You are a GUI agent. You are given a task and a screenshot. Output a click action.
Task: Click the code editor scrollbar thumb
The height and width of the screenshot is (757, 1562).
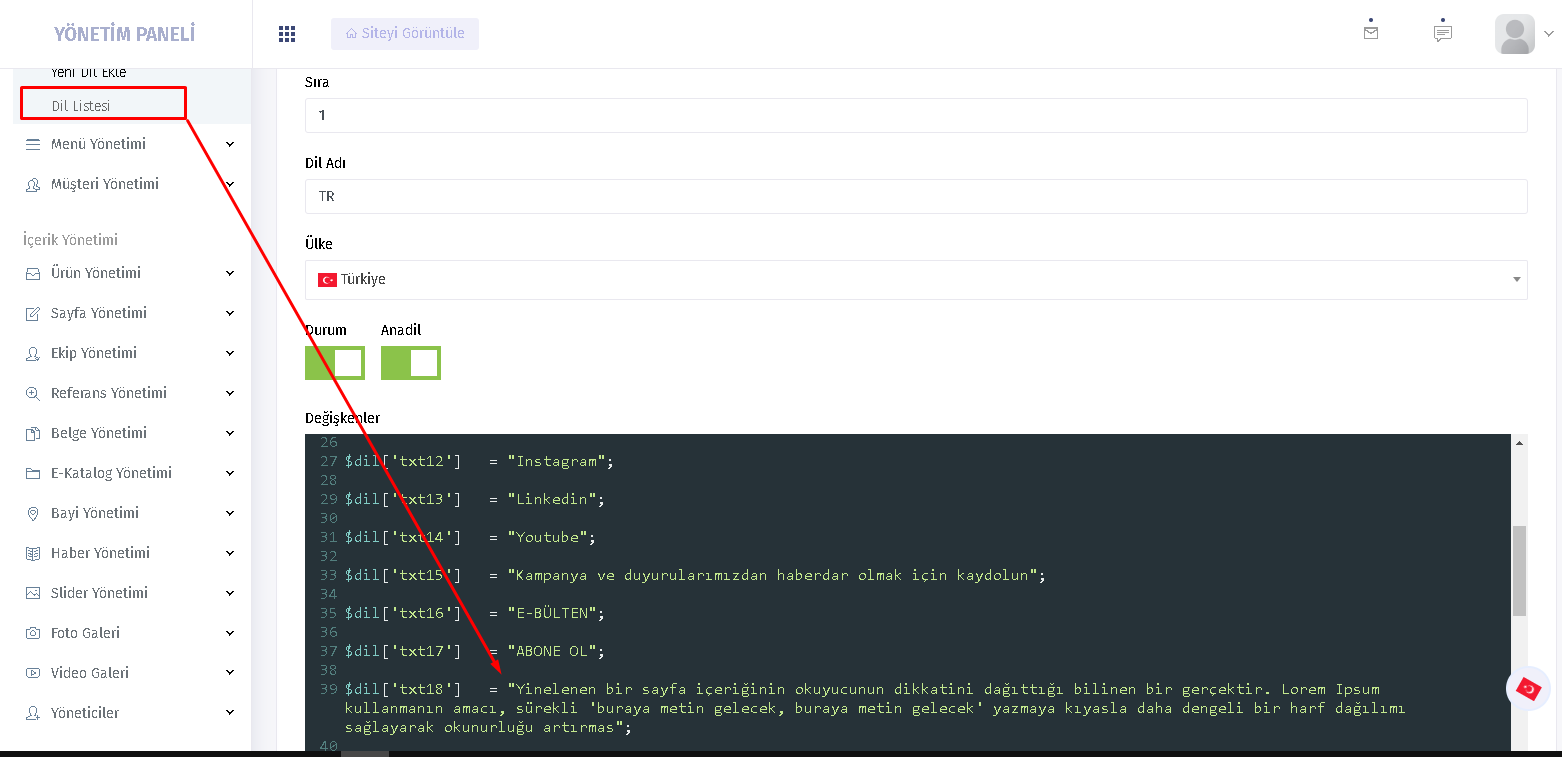point(1519,570)
